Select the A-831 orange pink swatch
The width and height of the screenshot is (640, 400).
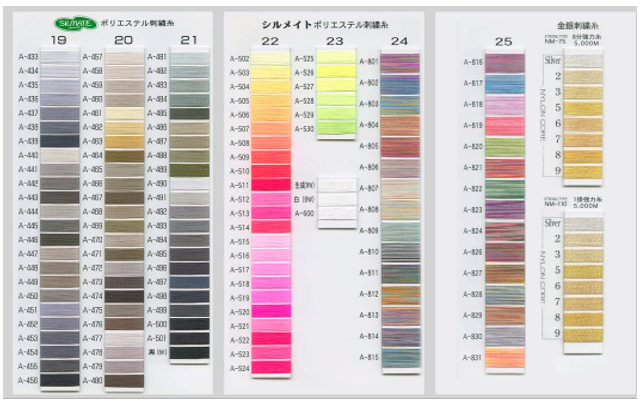pyautogui.click(x=505, y=358)
